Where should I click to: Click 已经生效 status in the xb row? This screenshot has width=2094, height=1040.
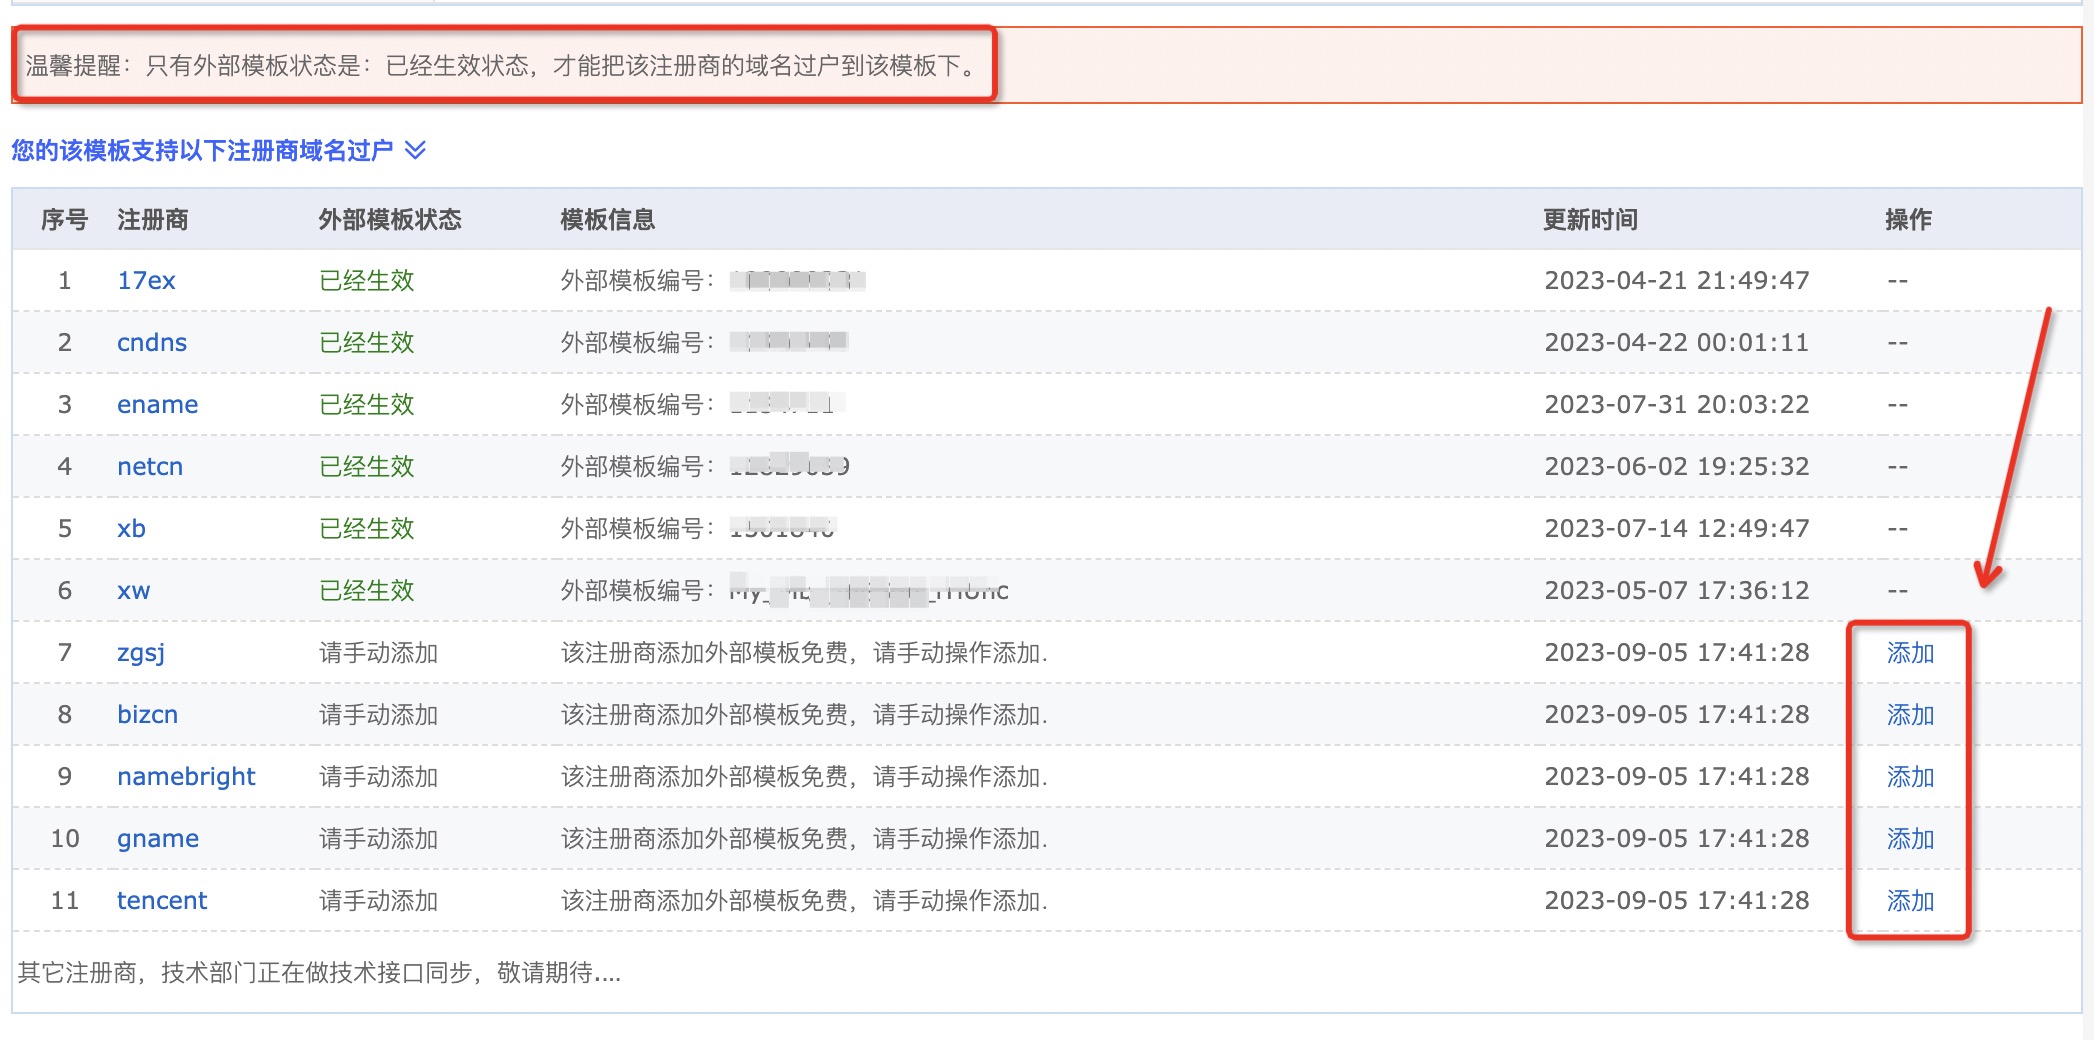(367, 529)
